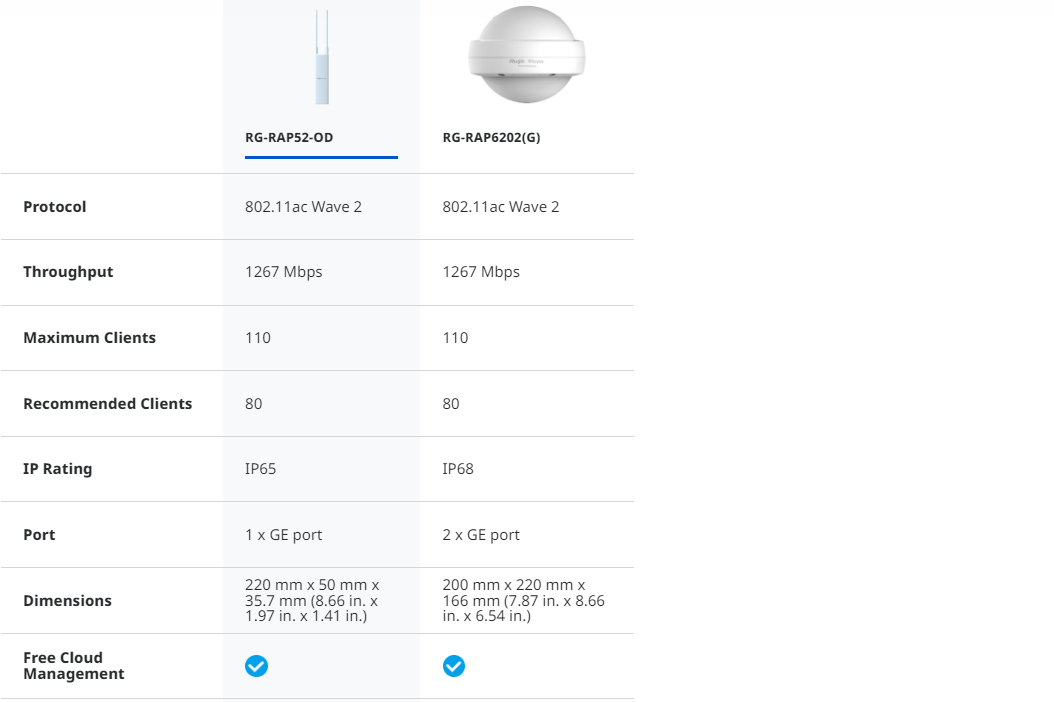Click the Port row label
The height and width of the screenshot is (702, 1054).
tap(39, 535)
